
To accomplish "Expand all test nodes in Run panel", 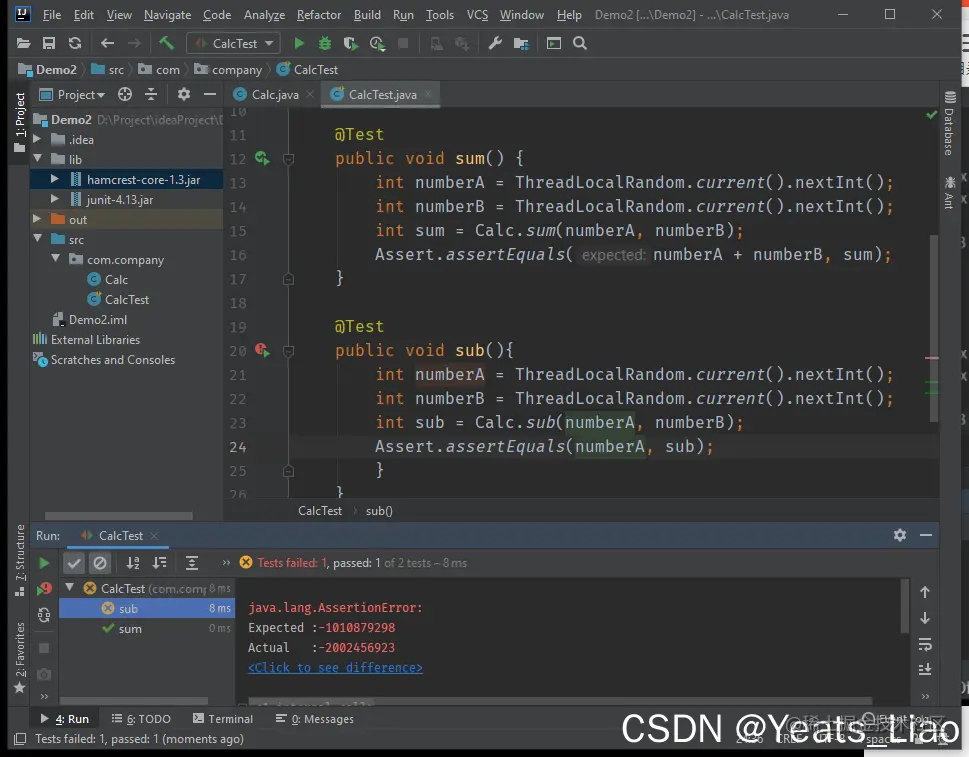I will [x=192, y=563].
